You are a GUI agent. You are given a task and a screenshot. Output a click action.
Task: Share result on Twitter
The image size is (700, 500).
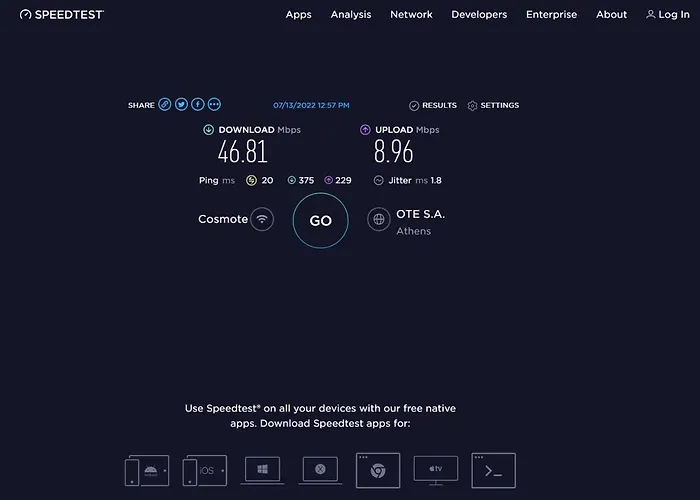point(181,105)
